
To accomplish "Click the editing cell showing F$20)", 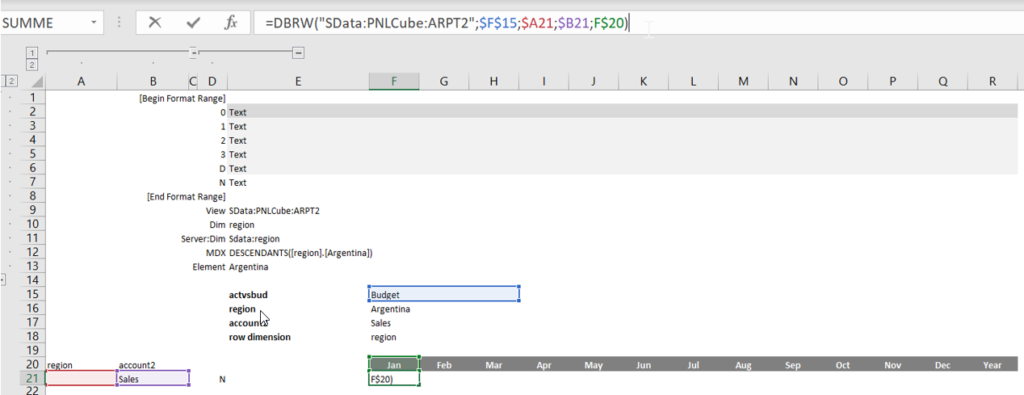I will pyautogui.click(x=394, y=379).
